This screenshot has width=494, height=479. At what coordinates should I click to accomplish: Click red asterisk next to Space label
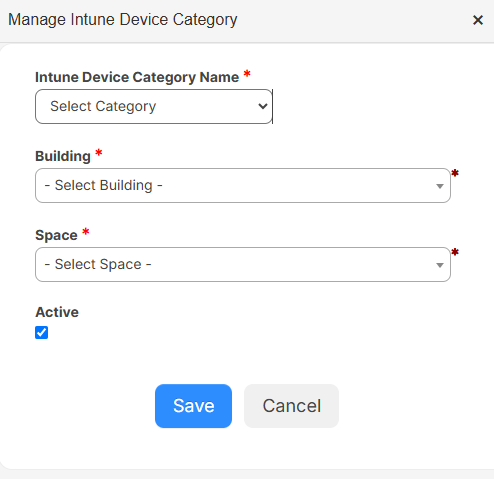(x=86, y=232)
